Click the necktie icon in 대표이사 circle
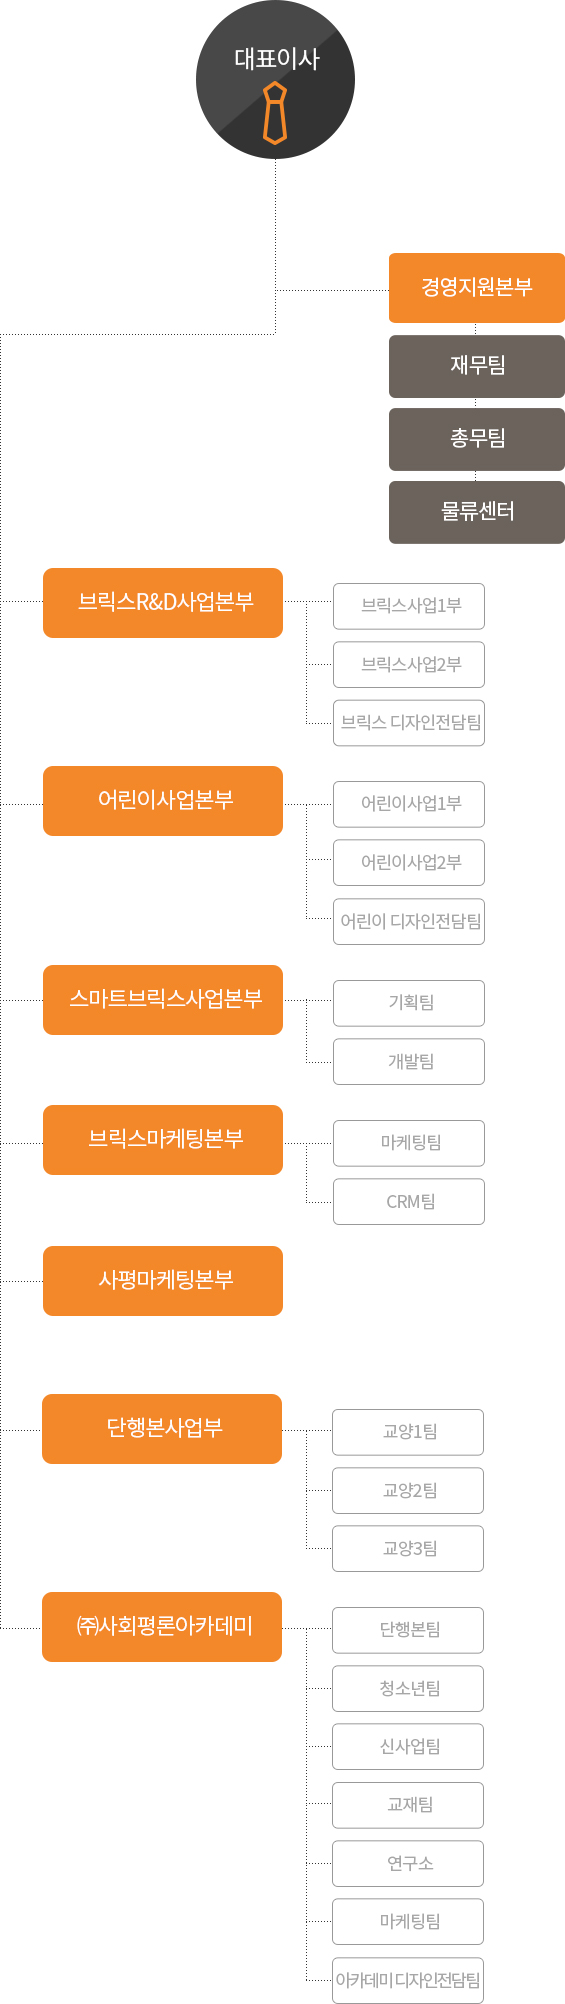 coord(275,113)
